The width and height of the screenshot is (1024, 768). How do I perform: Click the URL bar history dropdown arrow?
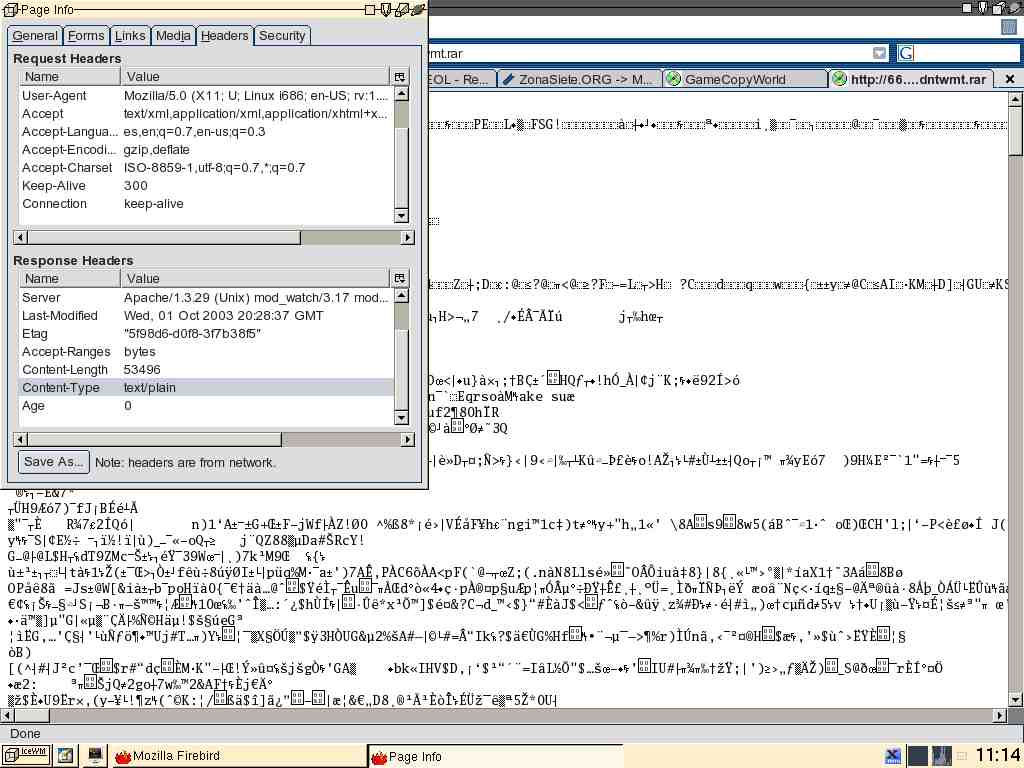880,53
